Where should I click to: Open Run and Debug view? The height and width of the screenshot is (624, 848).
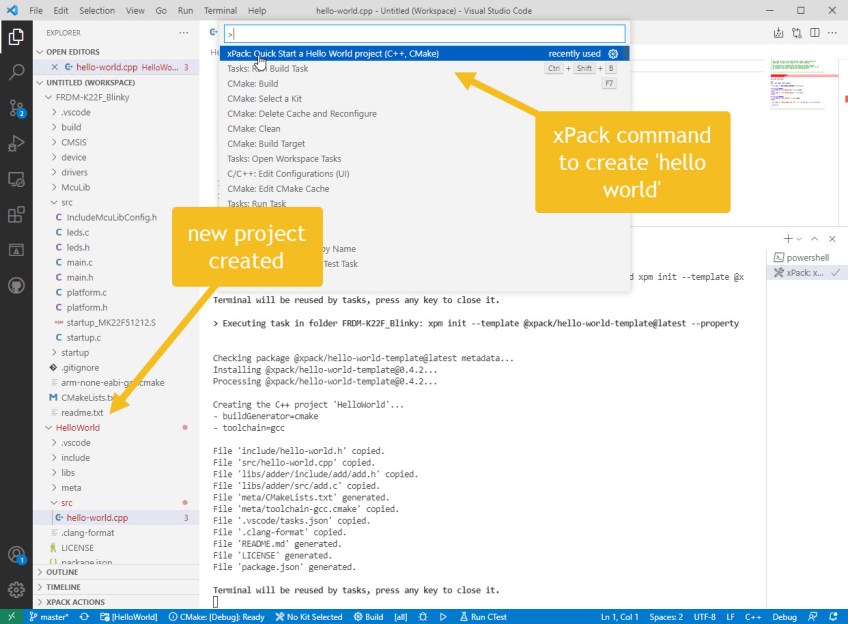16,143
